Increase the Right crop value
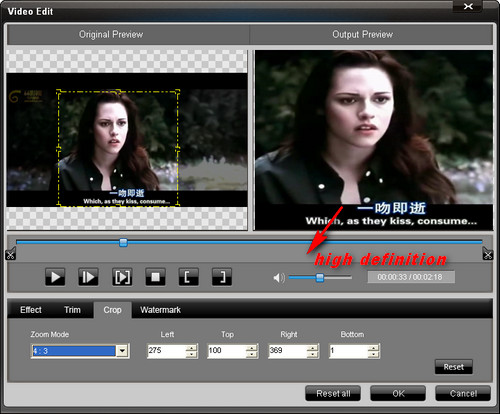500x414 pixels. click(312, 348)
